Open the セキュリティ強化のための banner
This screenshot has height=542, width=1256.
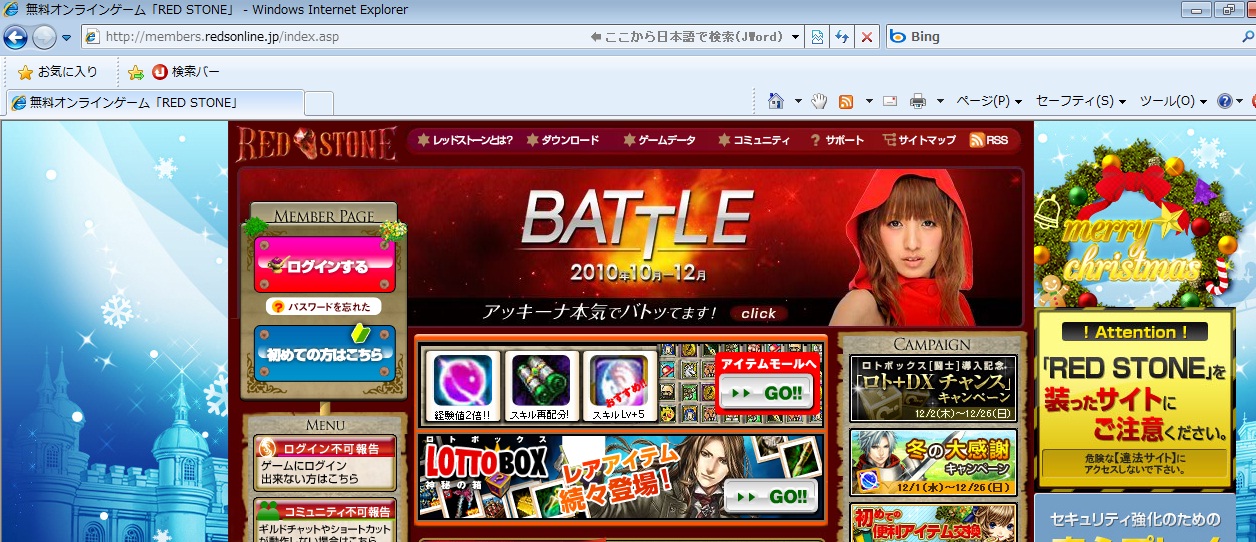(1134, 518)
